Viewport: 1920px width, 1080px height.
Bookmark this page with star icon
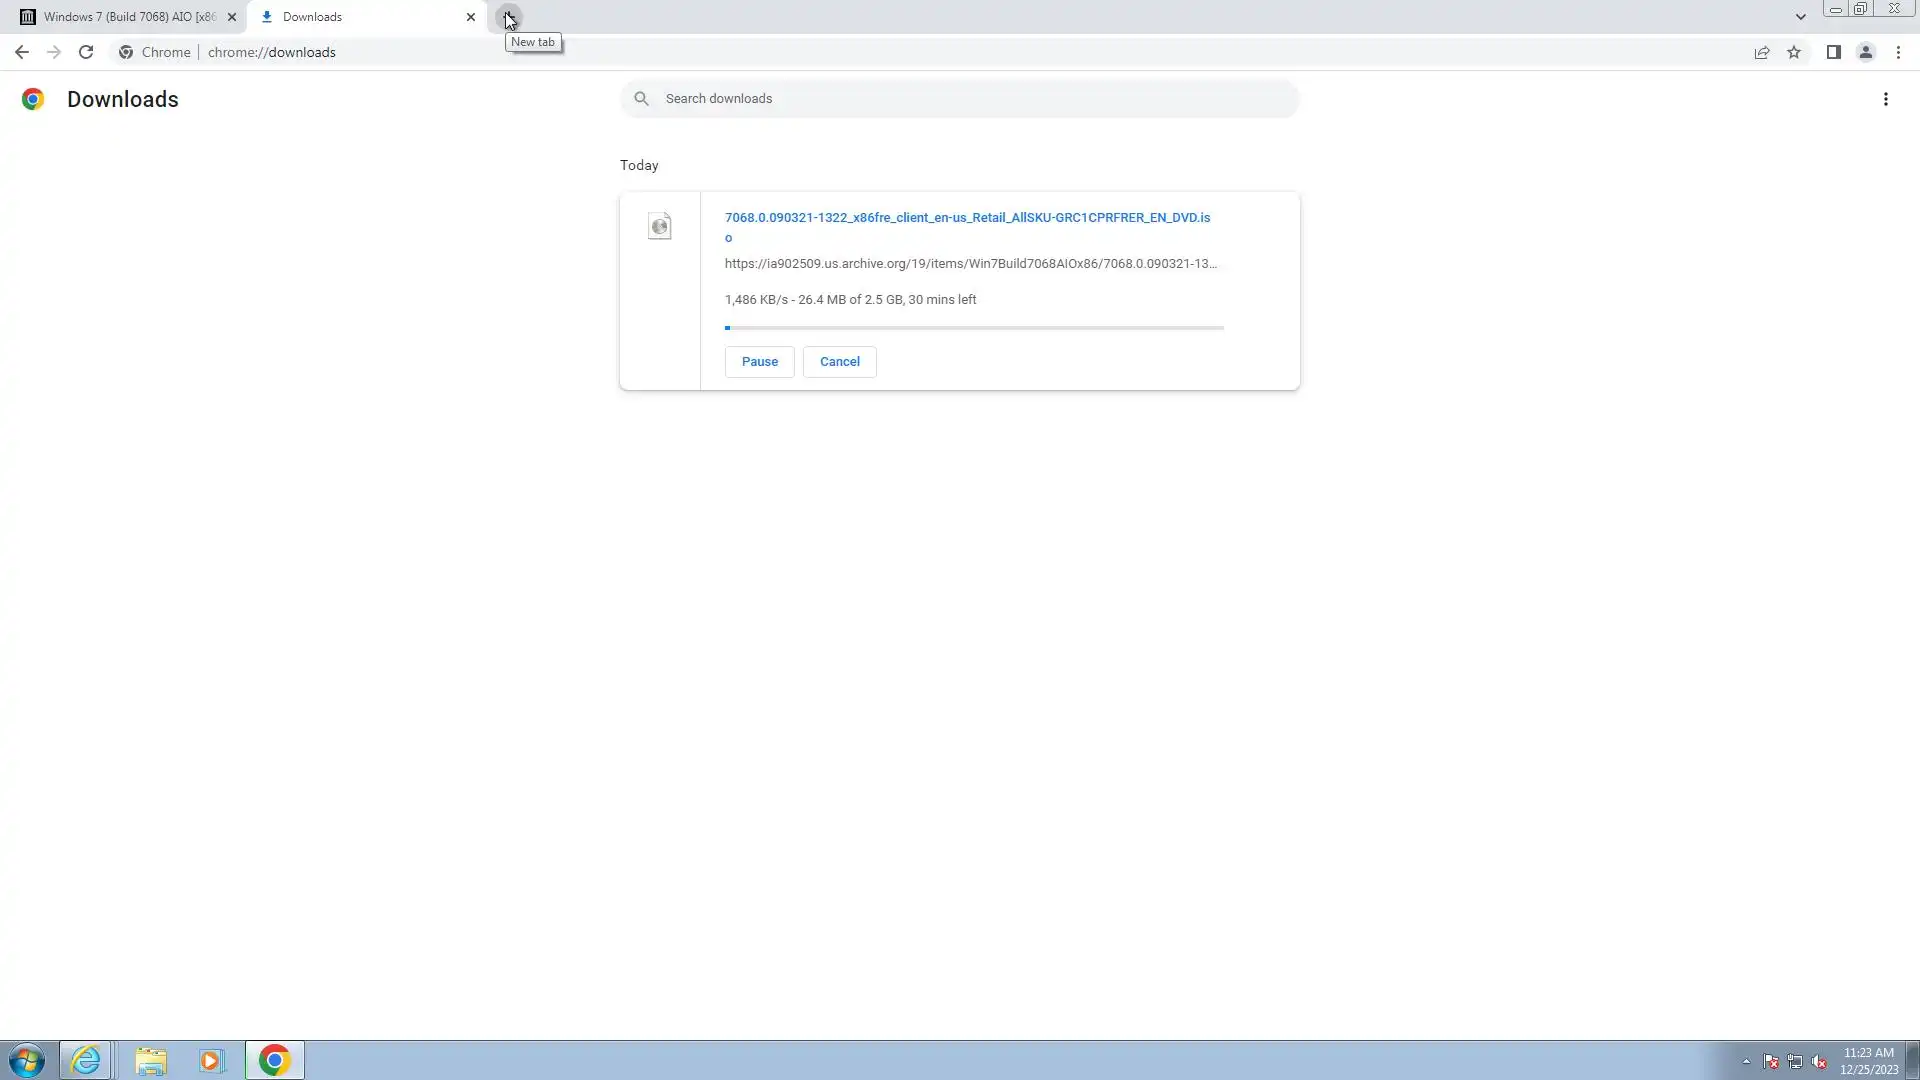coord(1794,52)
